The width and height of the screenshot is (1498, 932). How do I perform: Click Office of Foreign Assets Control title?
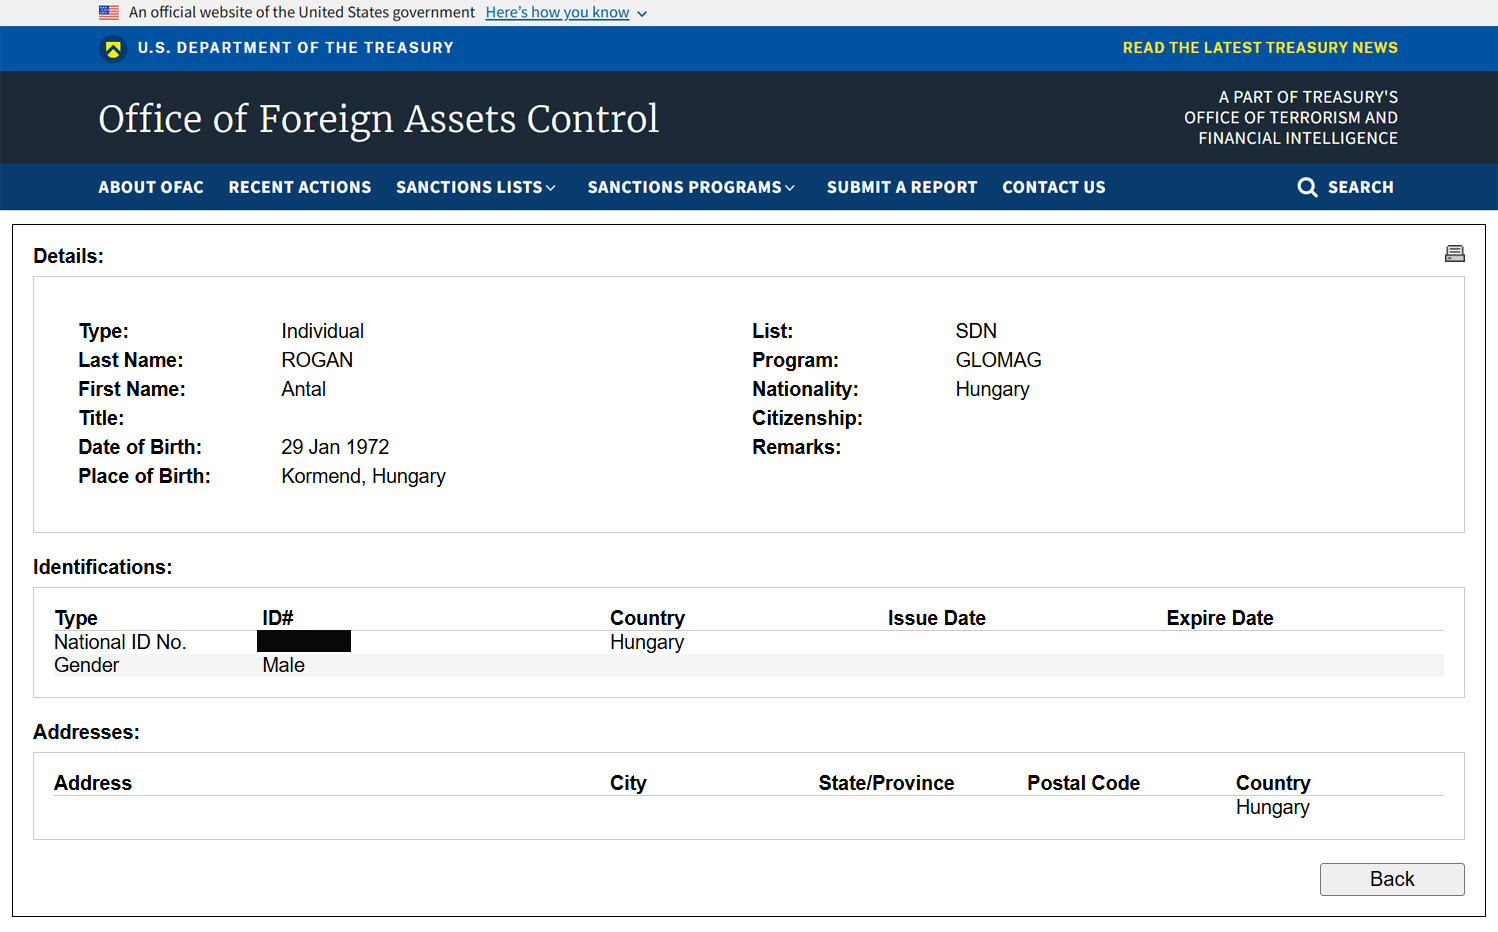point(379,119)
